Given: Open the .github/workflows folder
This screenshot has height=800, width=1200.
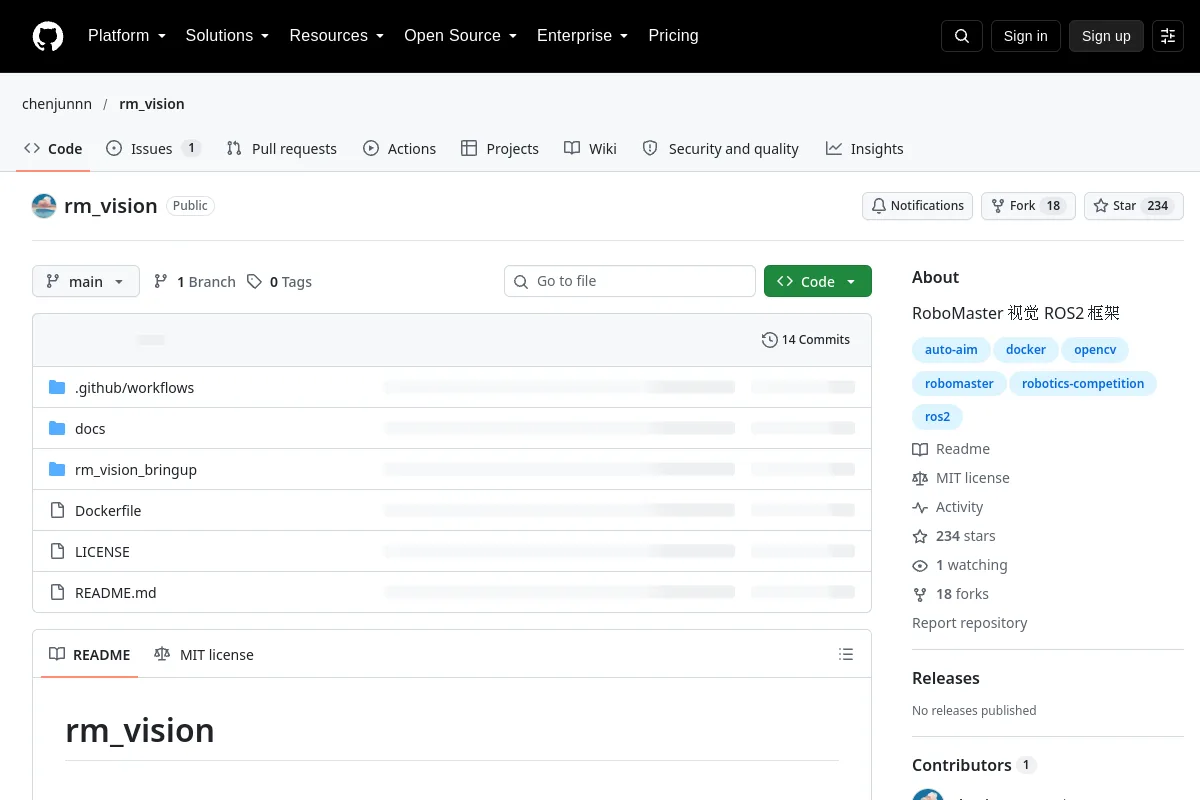Looking at the screenshot, I should [x=134, y=387].
